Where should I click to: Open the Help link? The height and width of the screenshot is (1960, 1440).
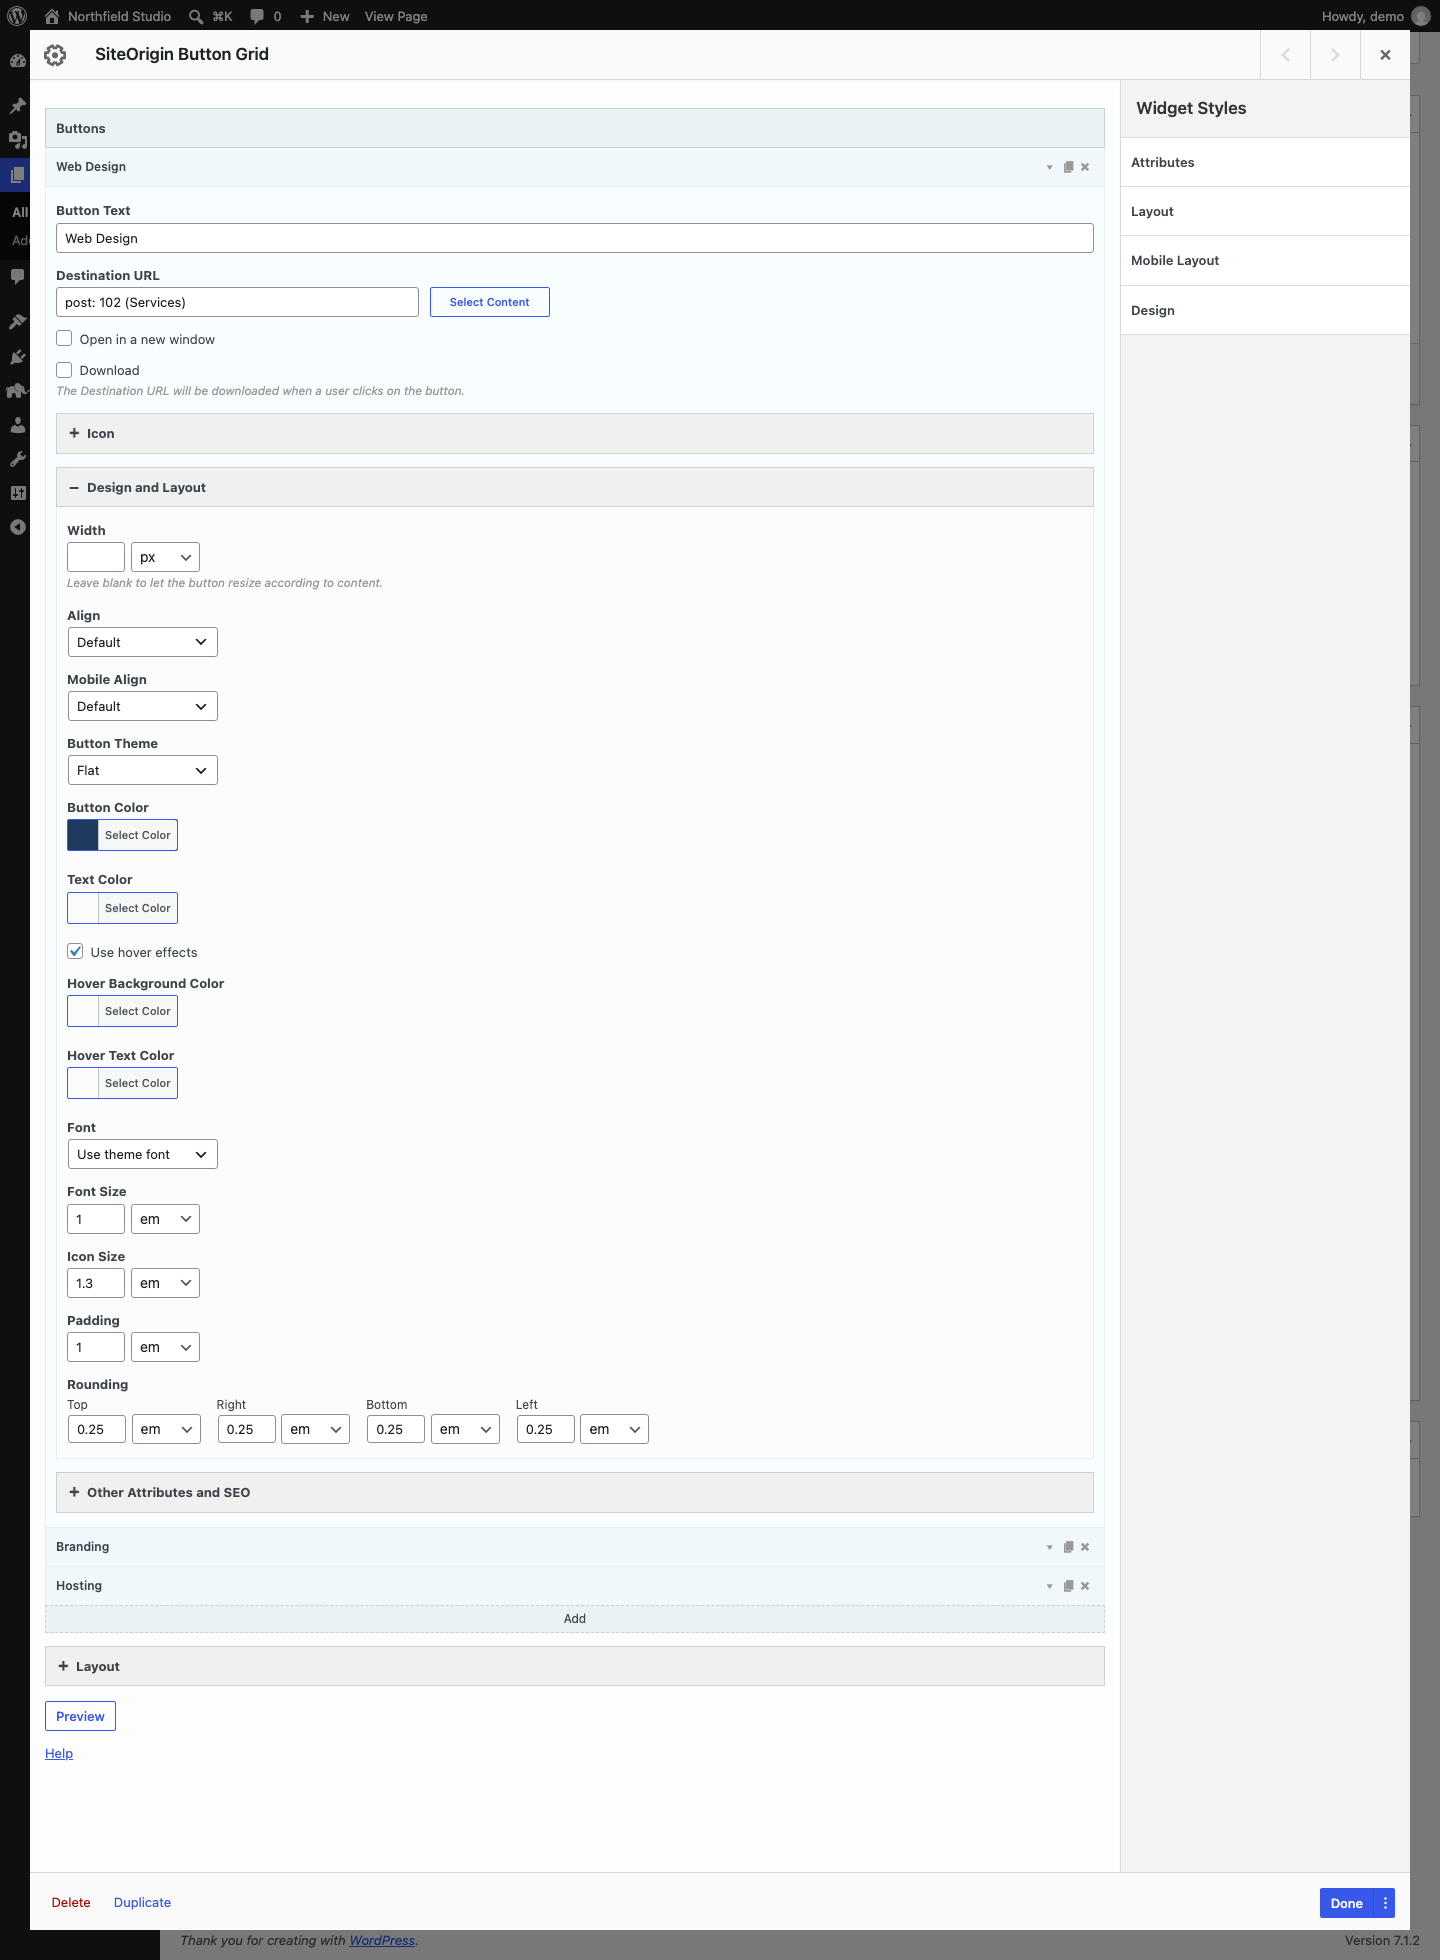pos(59,1753)
